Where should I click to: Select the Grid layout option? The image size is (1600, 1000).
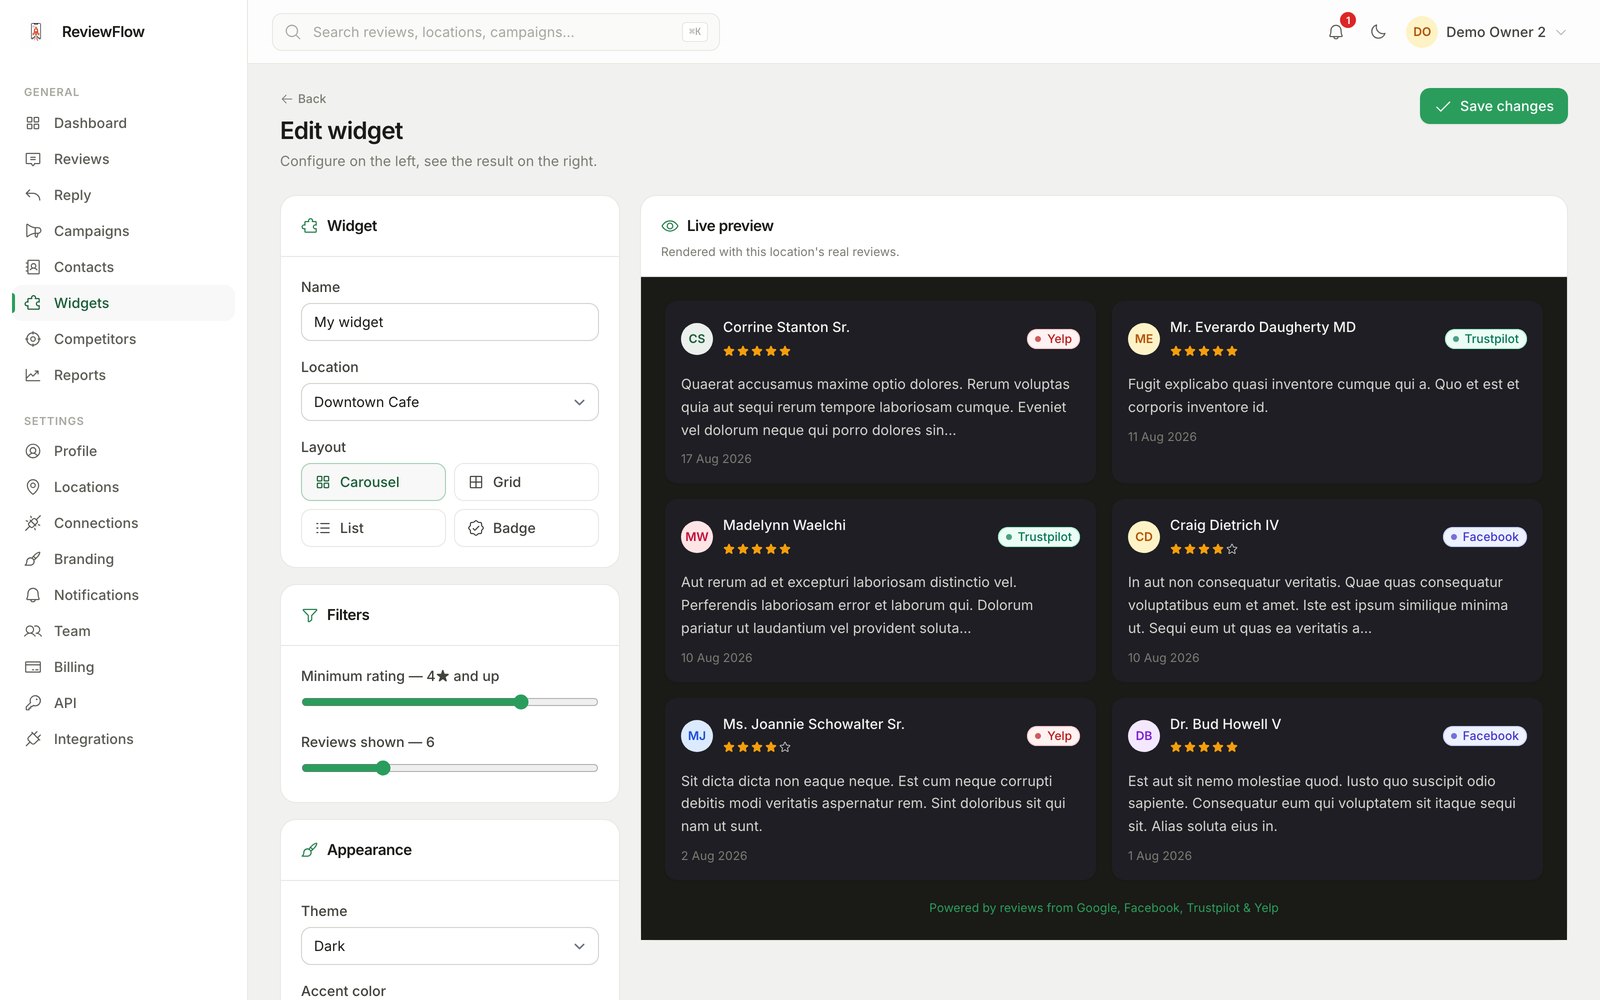tap(526, 482)
